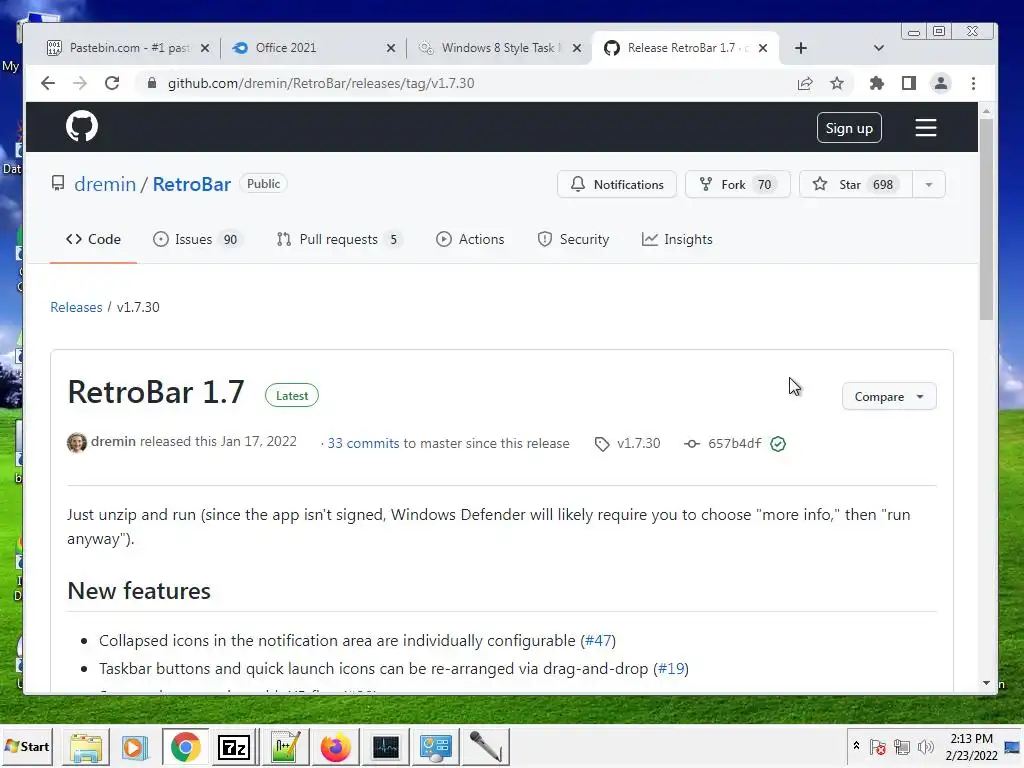Click the scrollbar down arrow
Image resolution: width=1024 pixels, height=768 pixels.
[986, 683]
